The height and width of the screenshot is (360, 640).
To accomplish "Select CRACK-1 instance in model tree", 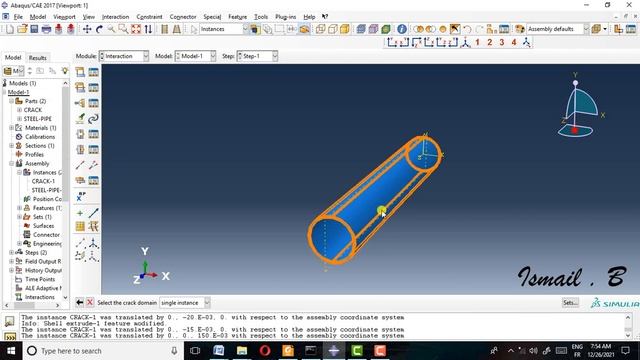I will coord(43,181).
